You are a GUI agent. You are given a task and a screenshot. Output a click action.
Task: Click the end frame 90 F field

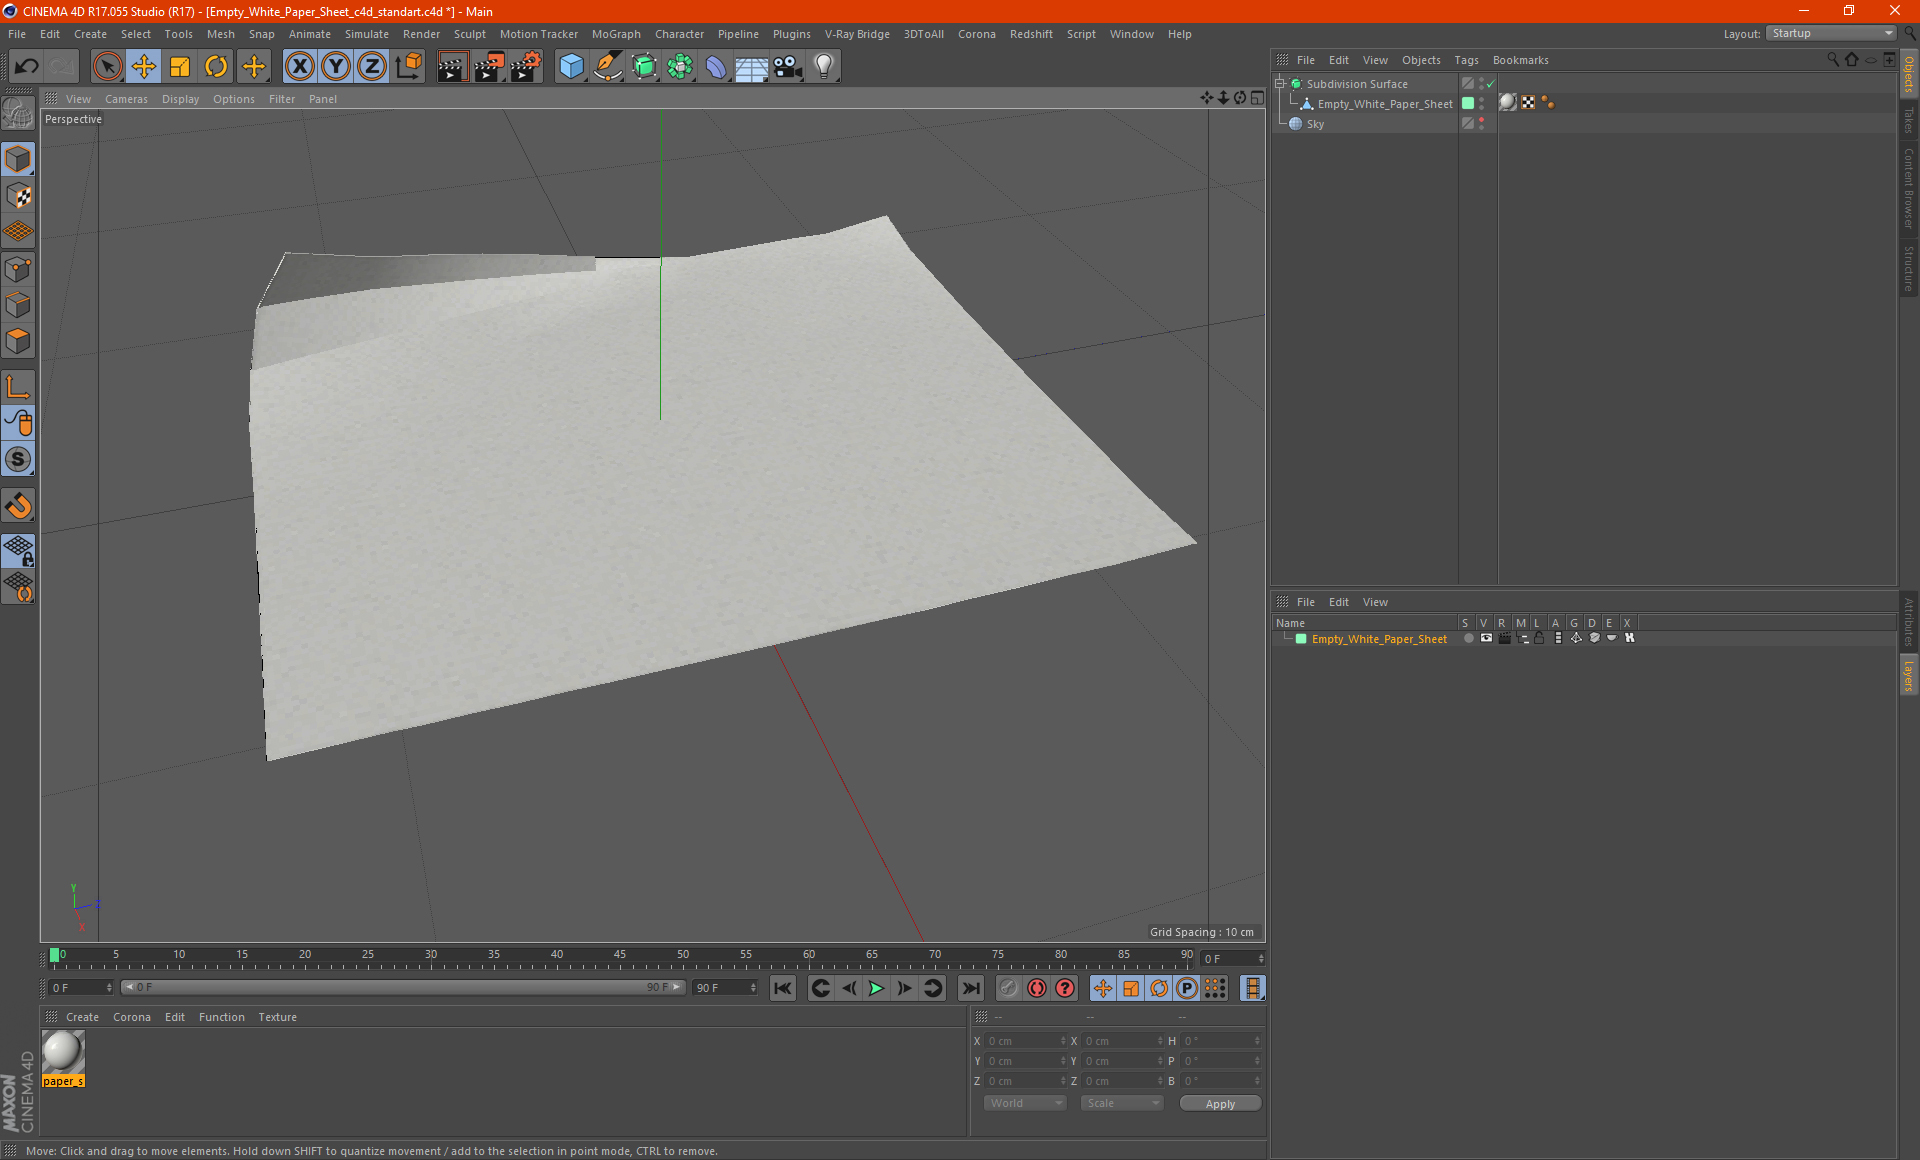(x=726, y=988)
